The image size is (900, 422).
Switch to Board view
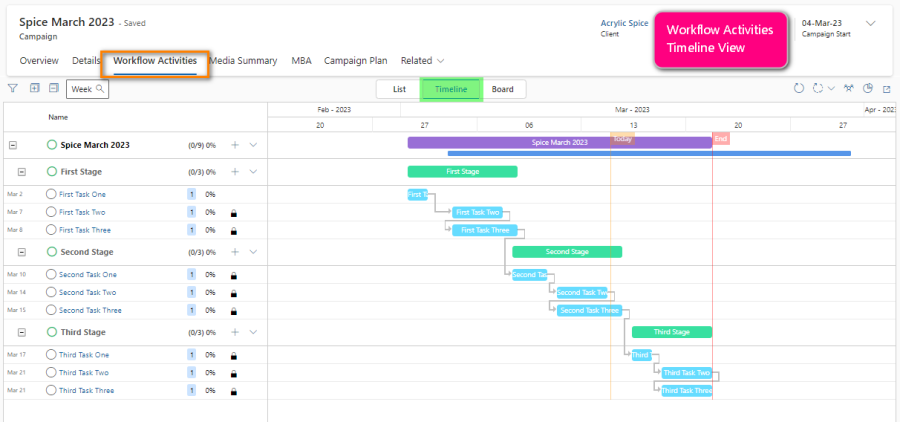tap(502, 89)
